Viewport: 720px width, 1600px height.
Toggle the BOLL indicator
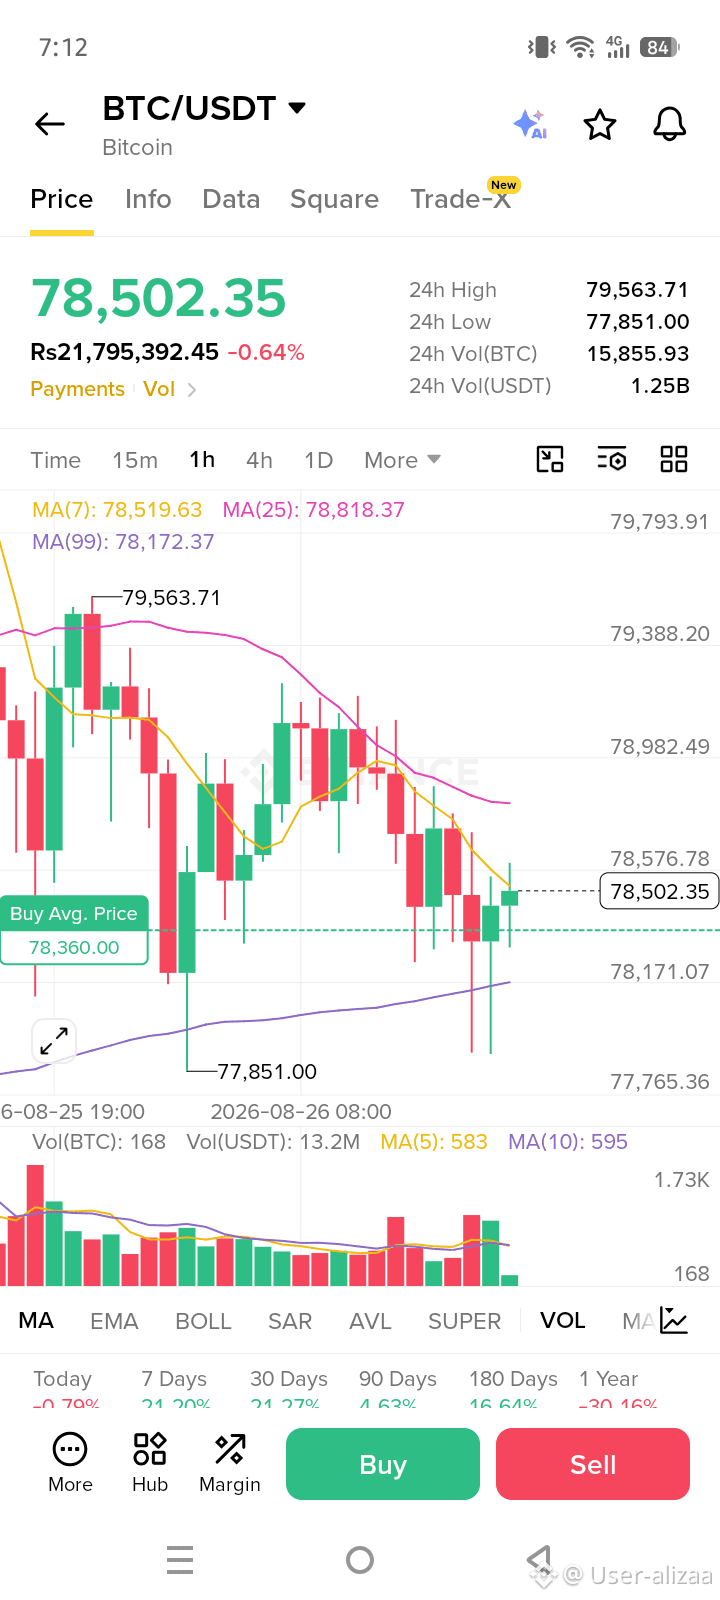(x=204, y=1321)
